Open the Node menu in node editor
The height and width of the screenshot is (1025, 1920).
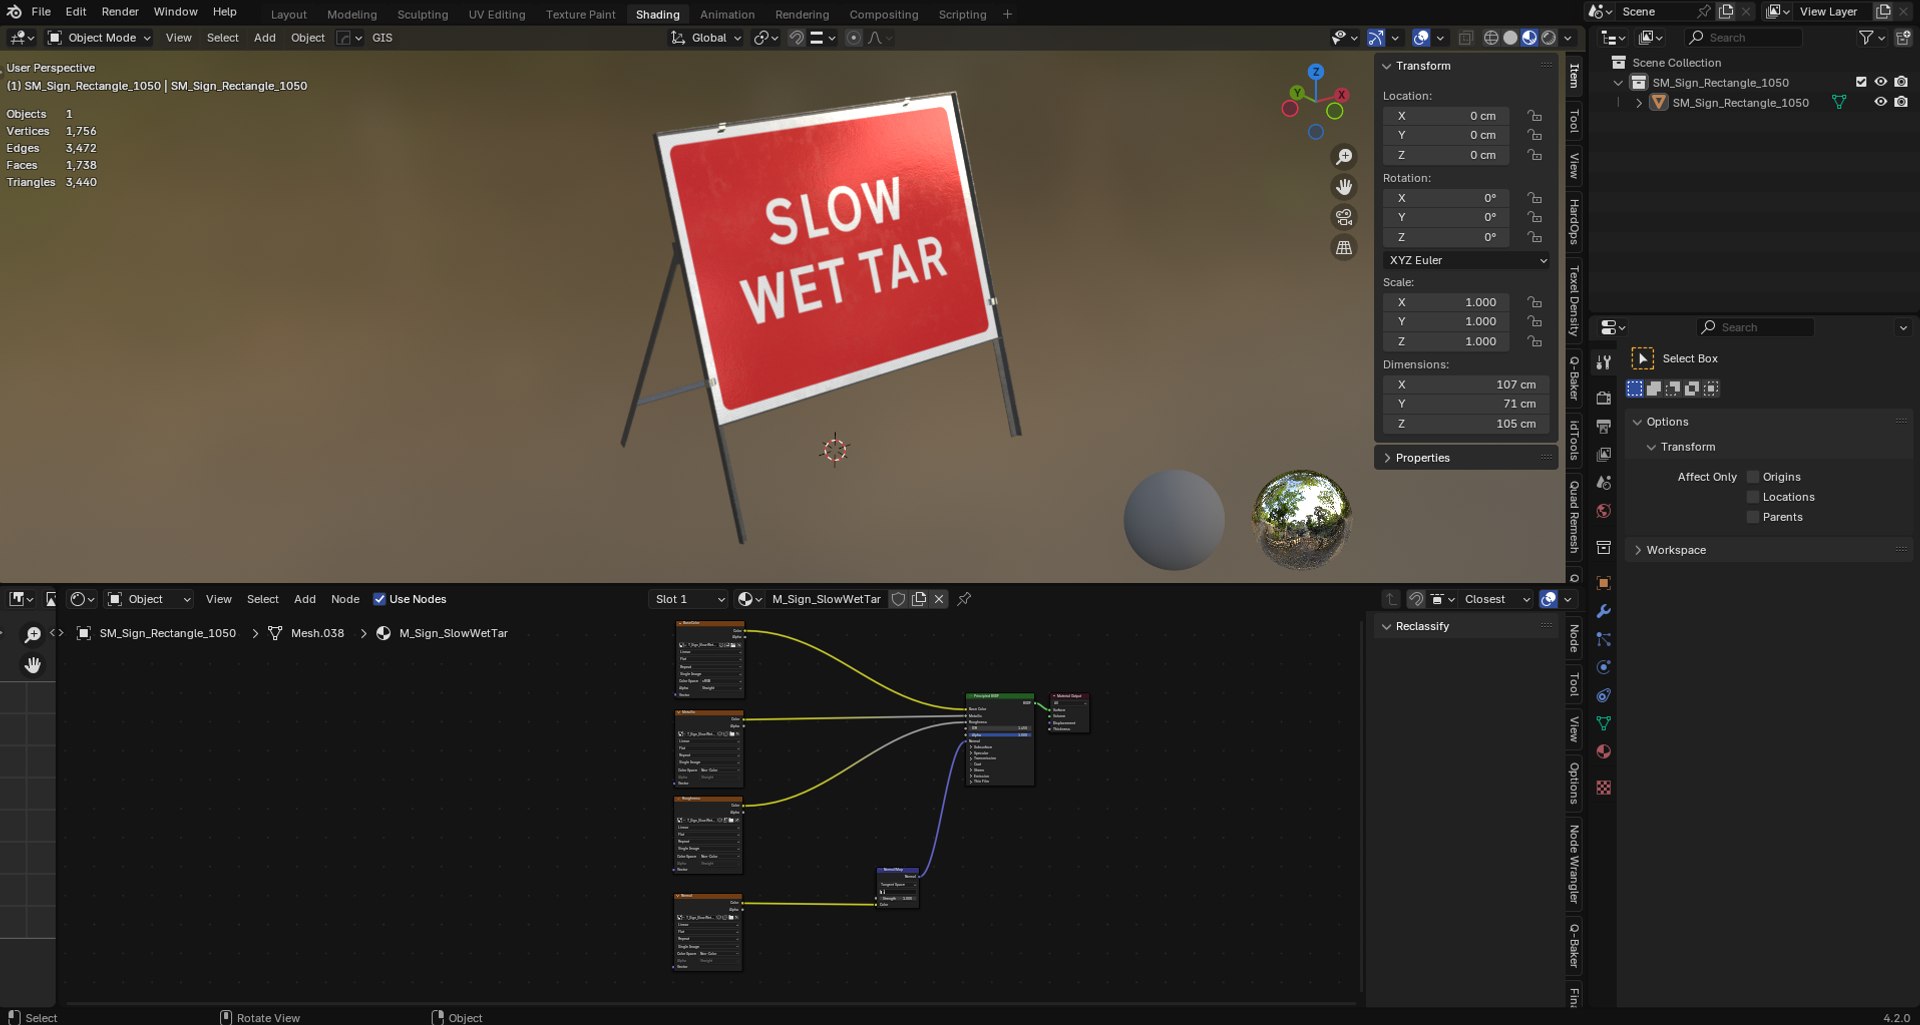[345, 599]
